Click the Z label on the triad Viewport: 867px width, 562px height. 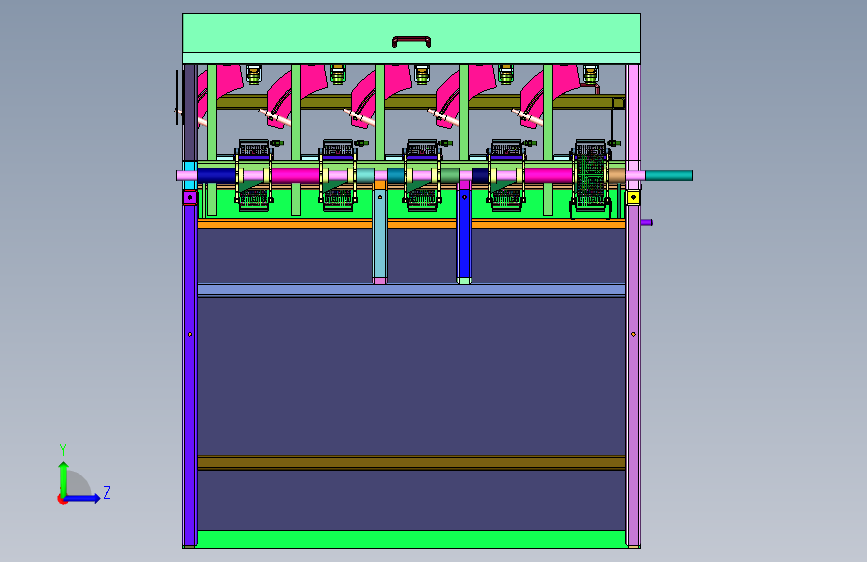pos(107,492)
